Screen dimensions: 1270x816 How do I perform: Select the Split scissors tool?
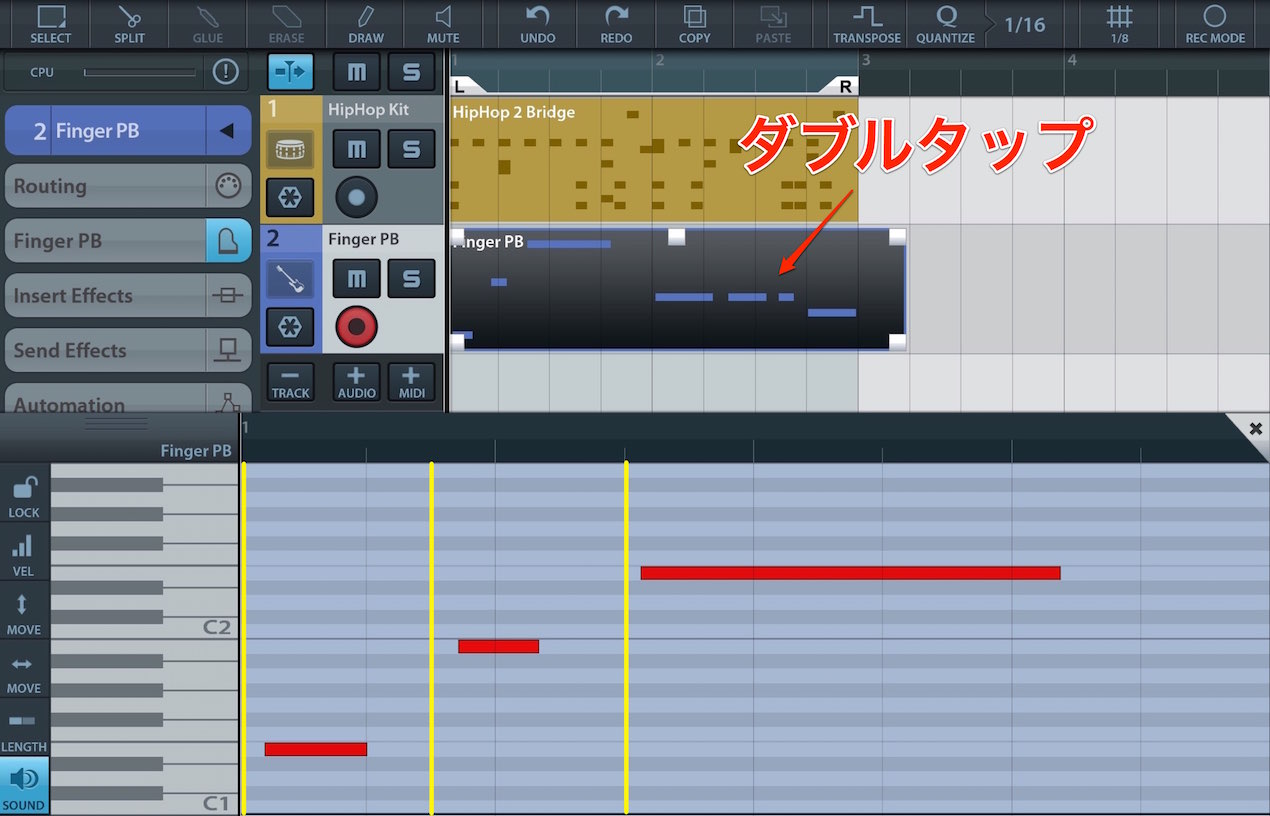click(129, 24)
